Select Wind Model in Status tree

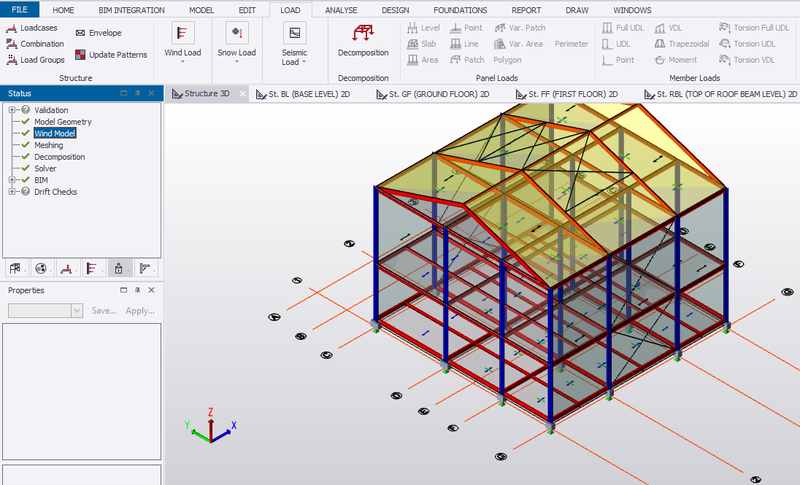pyautogui.click(x=55, y=133)
